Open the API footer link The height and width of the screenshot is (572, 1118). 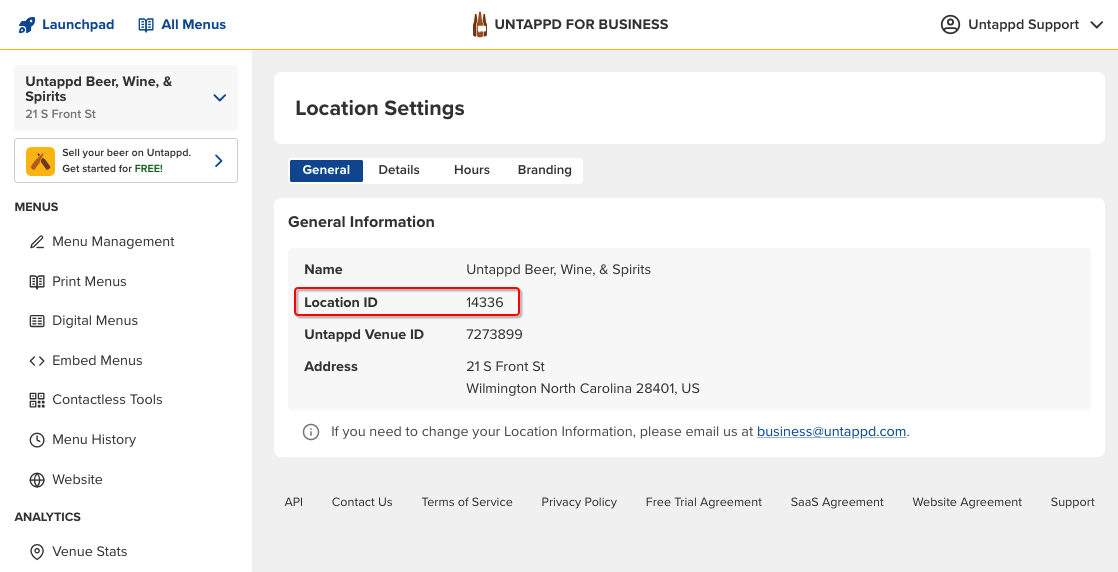coord(294,502)
